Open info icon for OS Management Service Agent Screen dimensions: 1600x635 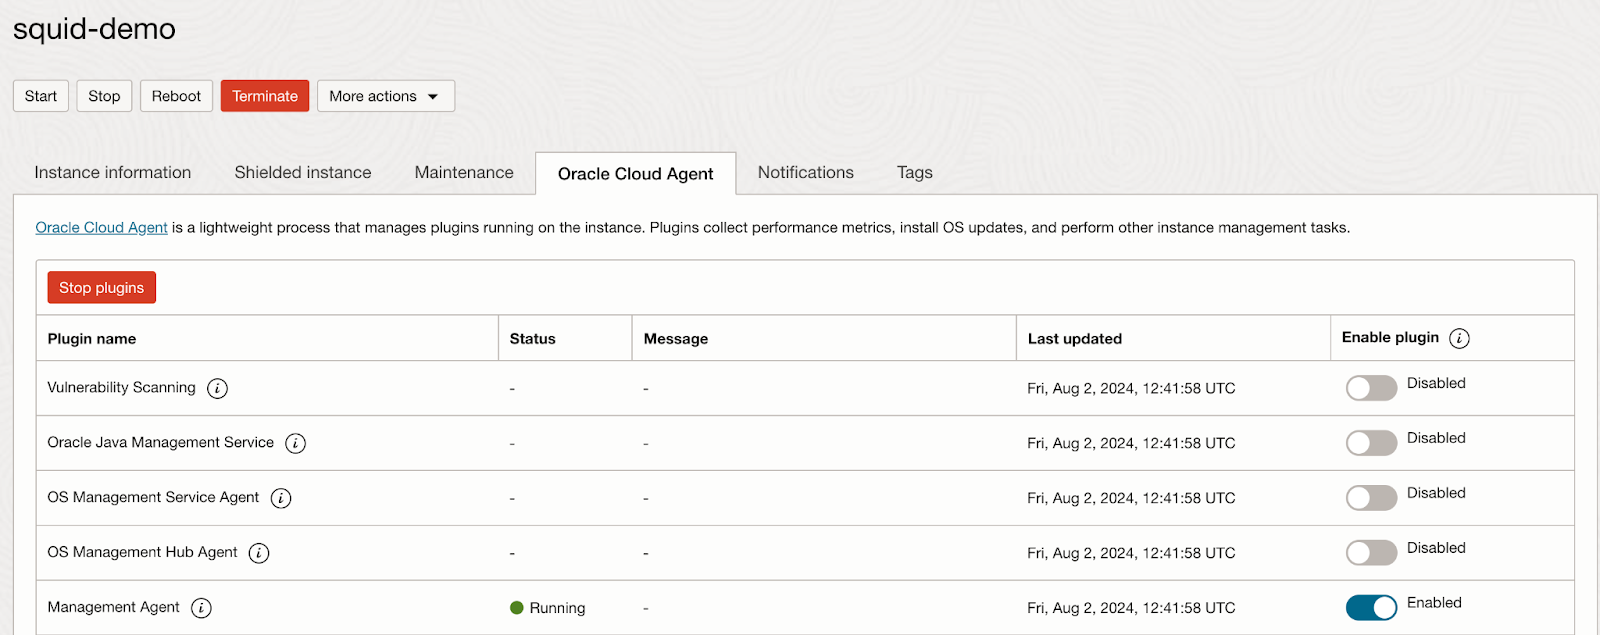[281, 498]
